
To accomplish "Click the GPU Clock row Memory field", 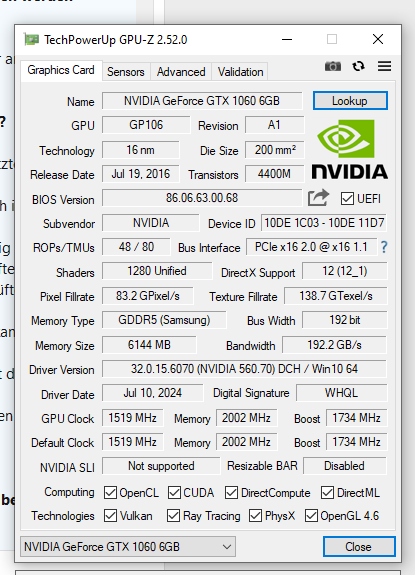I will [x=246, y=418].
